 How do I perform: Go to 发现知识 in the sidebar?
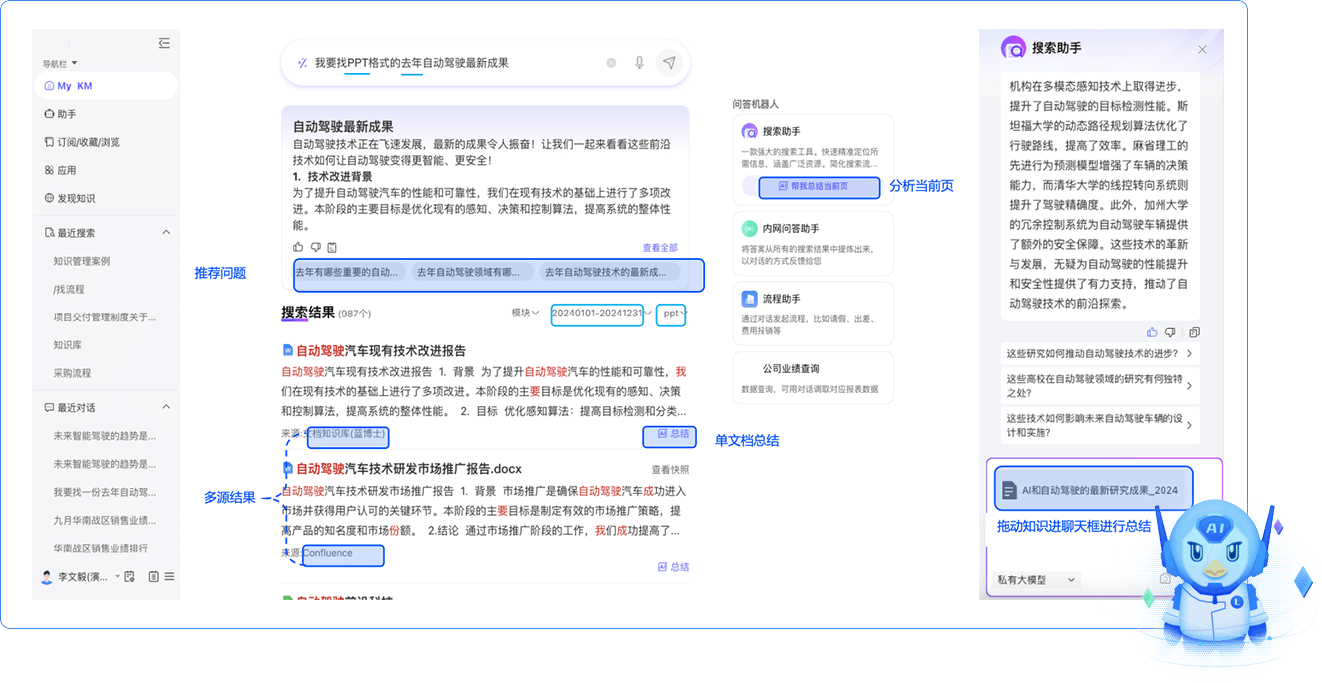(74, 198)
